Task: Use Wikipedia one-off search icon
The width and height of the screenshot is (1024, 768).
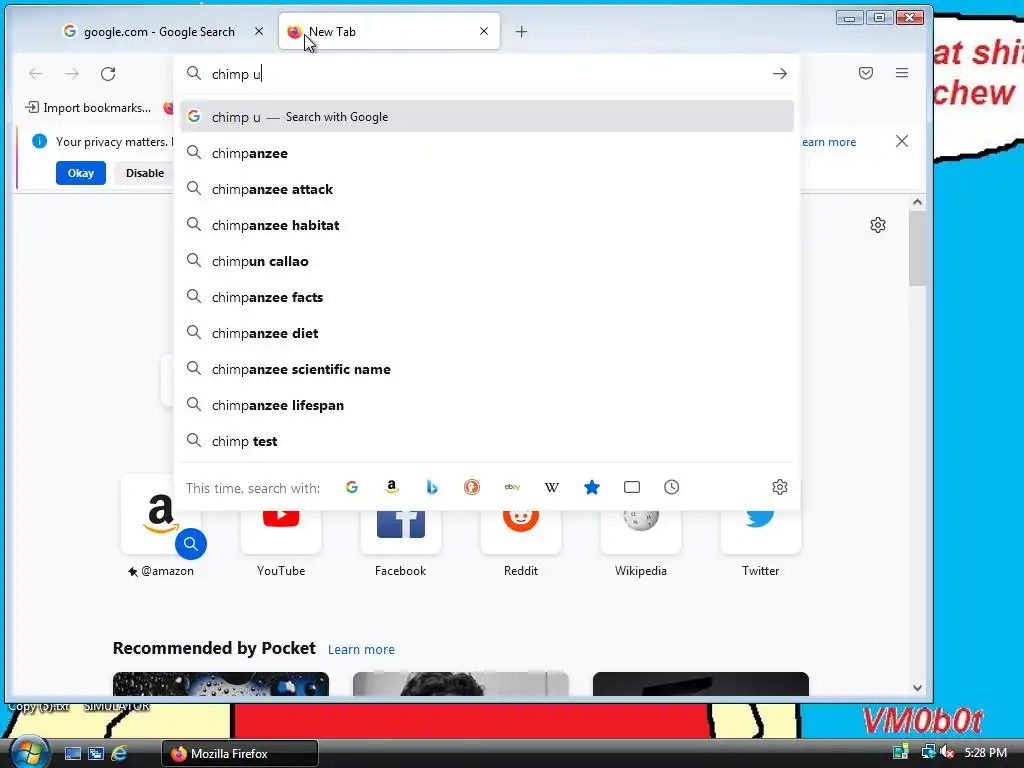Action: [552, 487]
